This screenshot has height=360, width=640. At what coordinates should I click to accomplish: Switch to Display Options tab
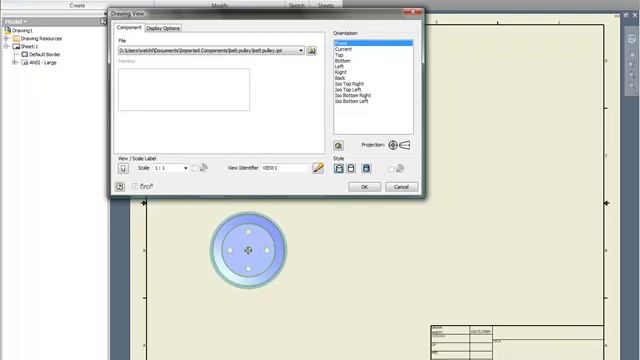click(163, 28)
